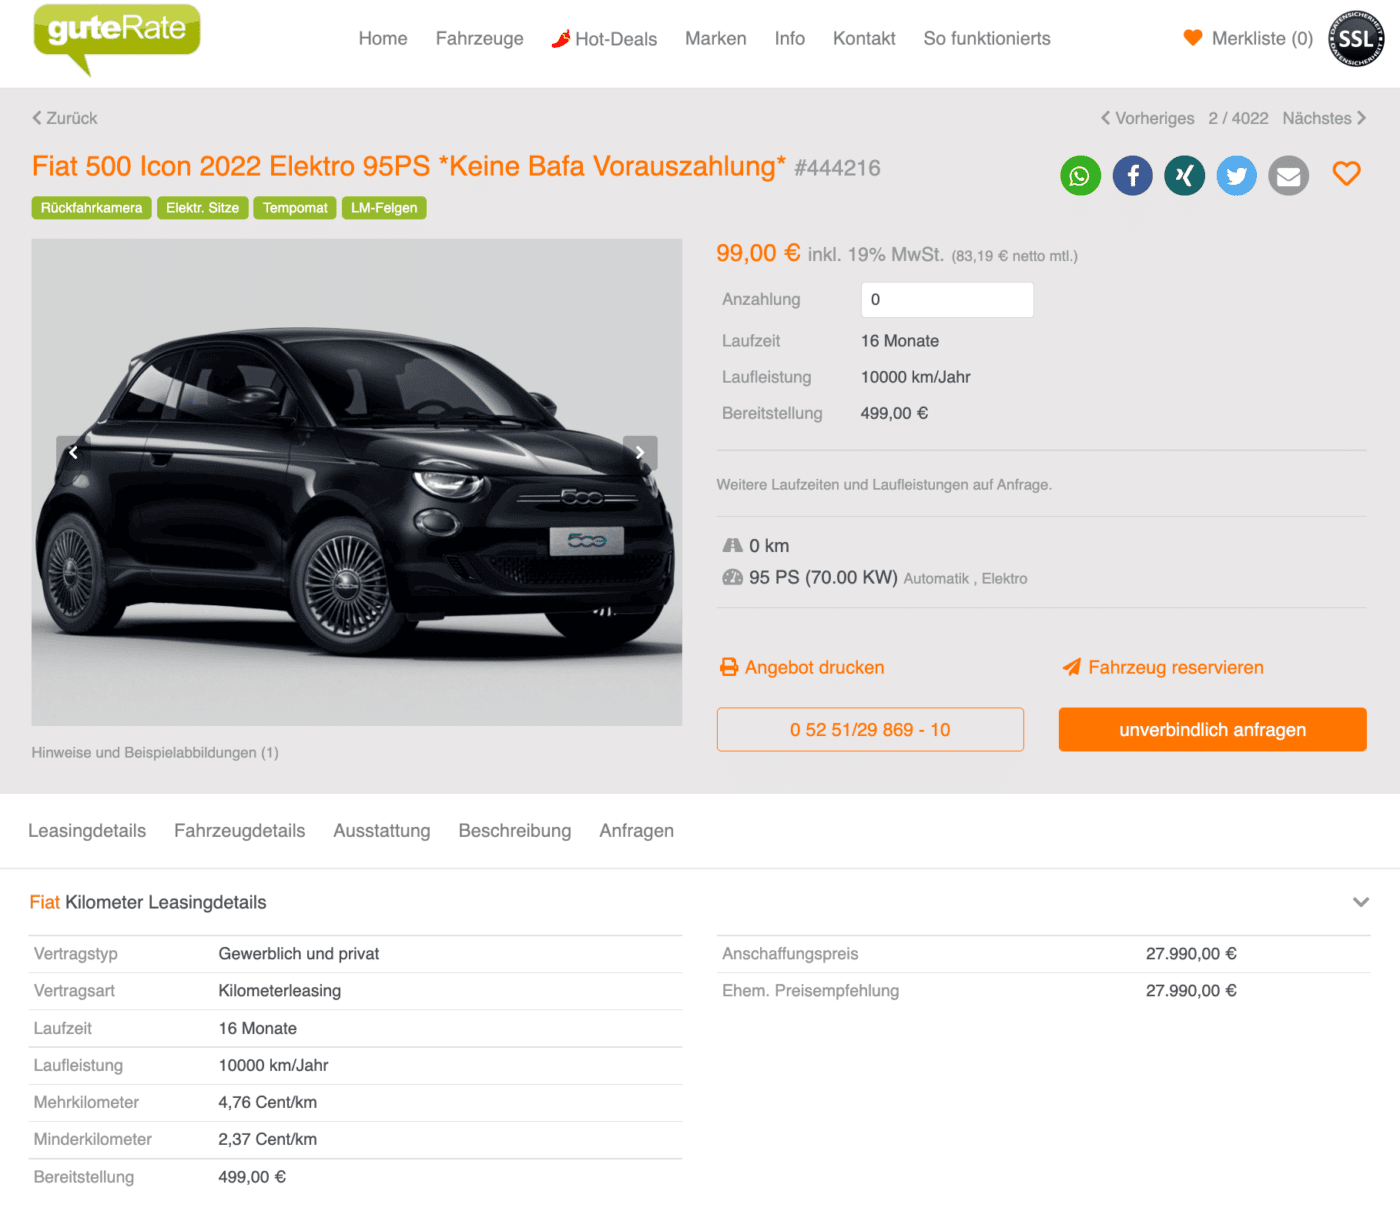
Task: Share offer on Xing icon
Action: tap(1184, 176)
